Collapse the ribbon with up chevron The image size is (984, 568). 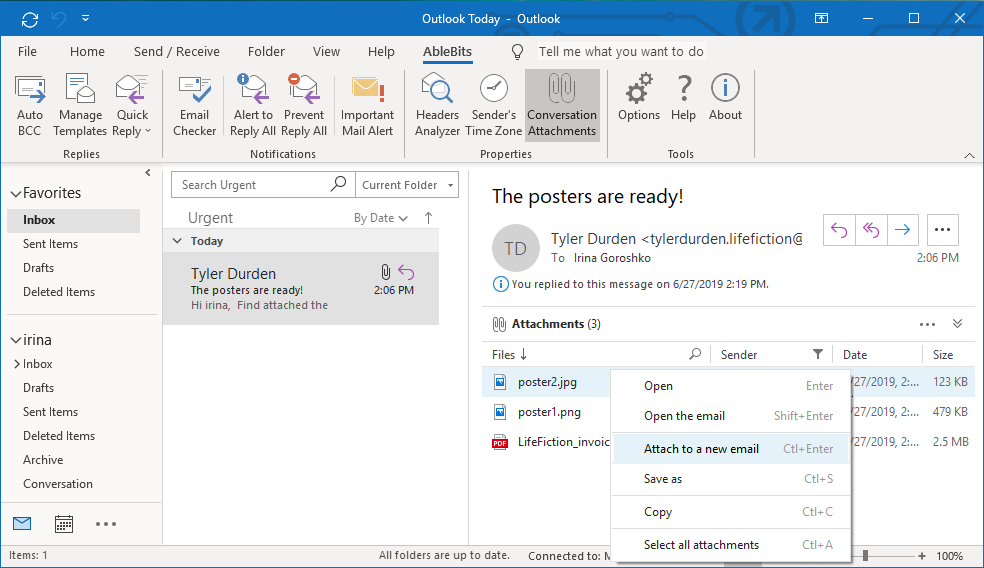(970, 155)
